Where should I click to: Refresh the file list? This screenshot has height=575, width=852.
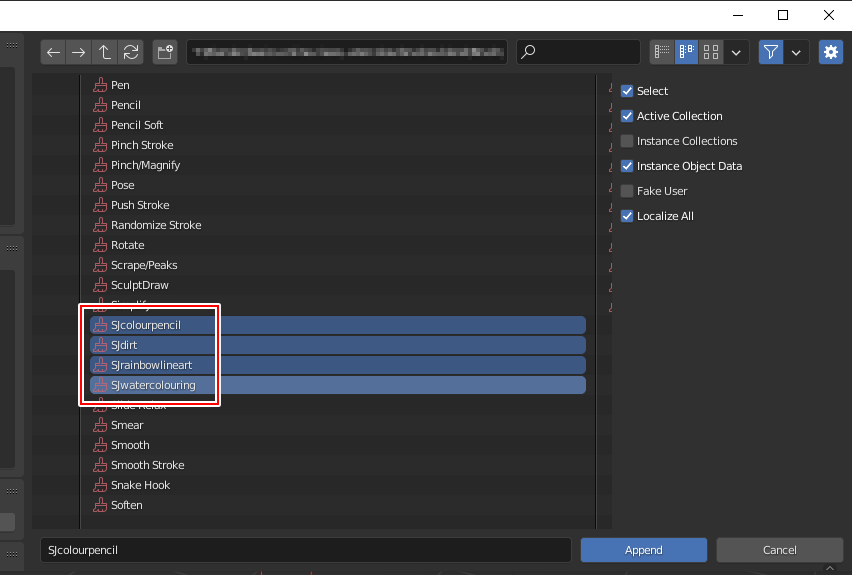tap(130, 52)
